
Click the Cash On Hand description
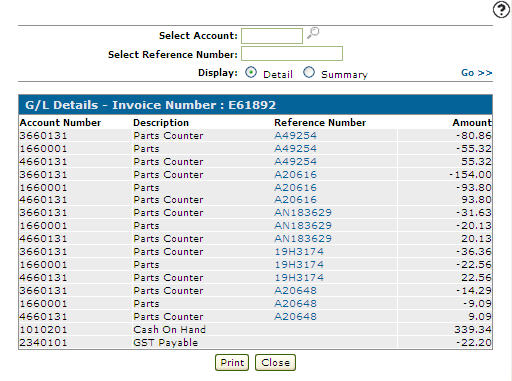169,329
